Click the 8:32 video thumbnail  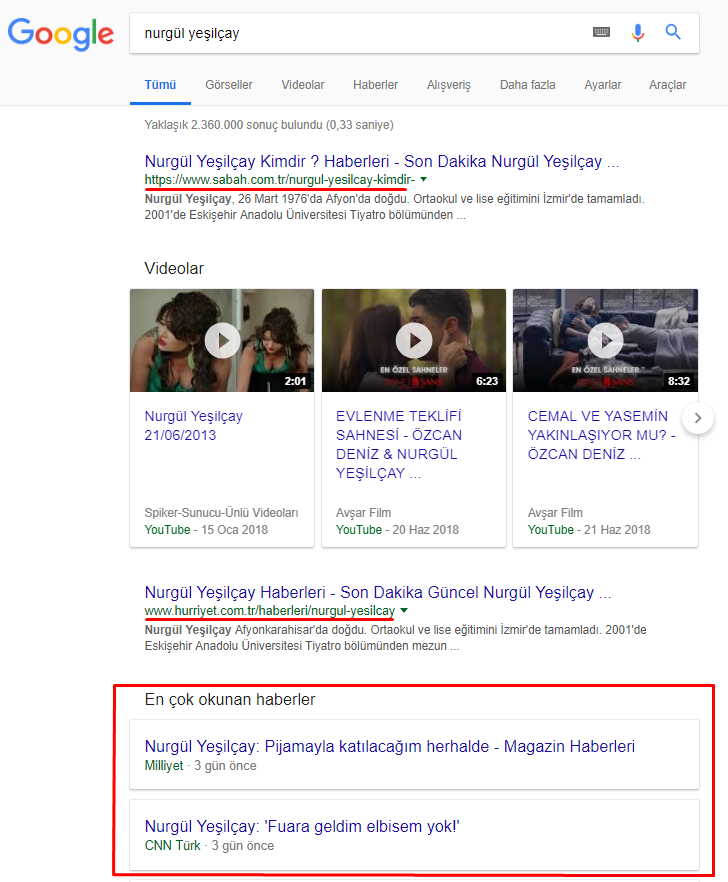605,340
